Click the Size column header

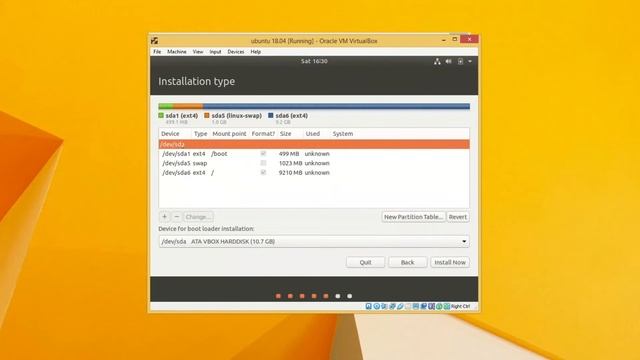(286, 133)
